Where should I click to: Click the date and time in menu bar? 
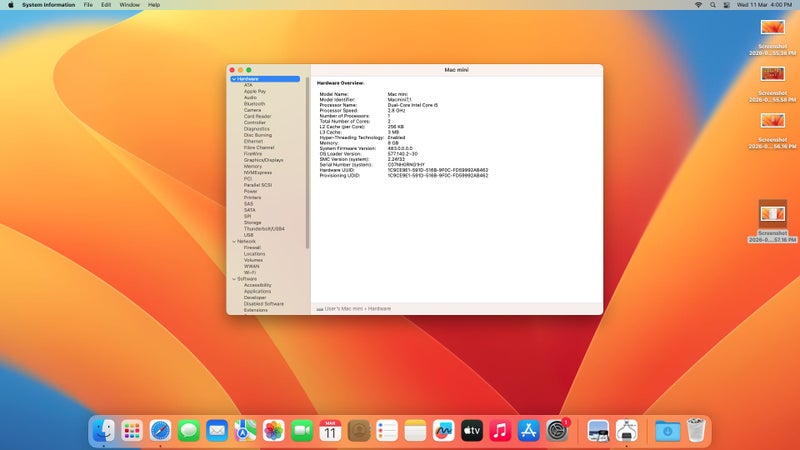tap(764, 5)
